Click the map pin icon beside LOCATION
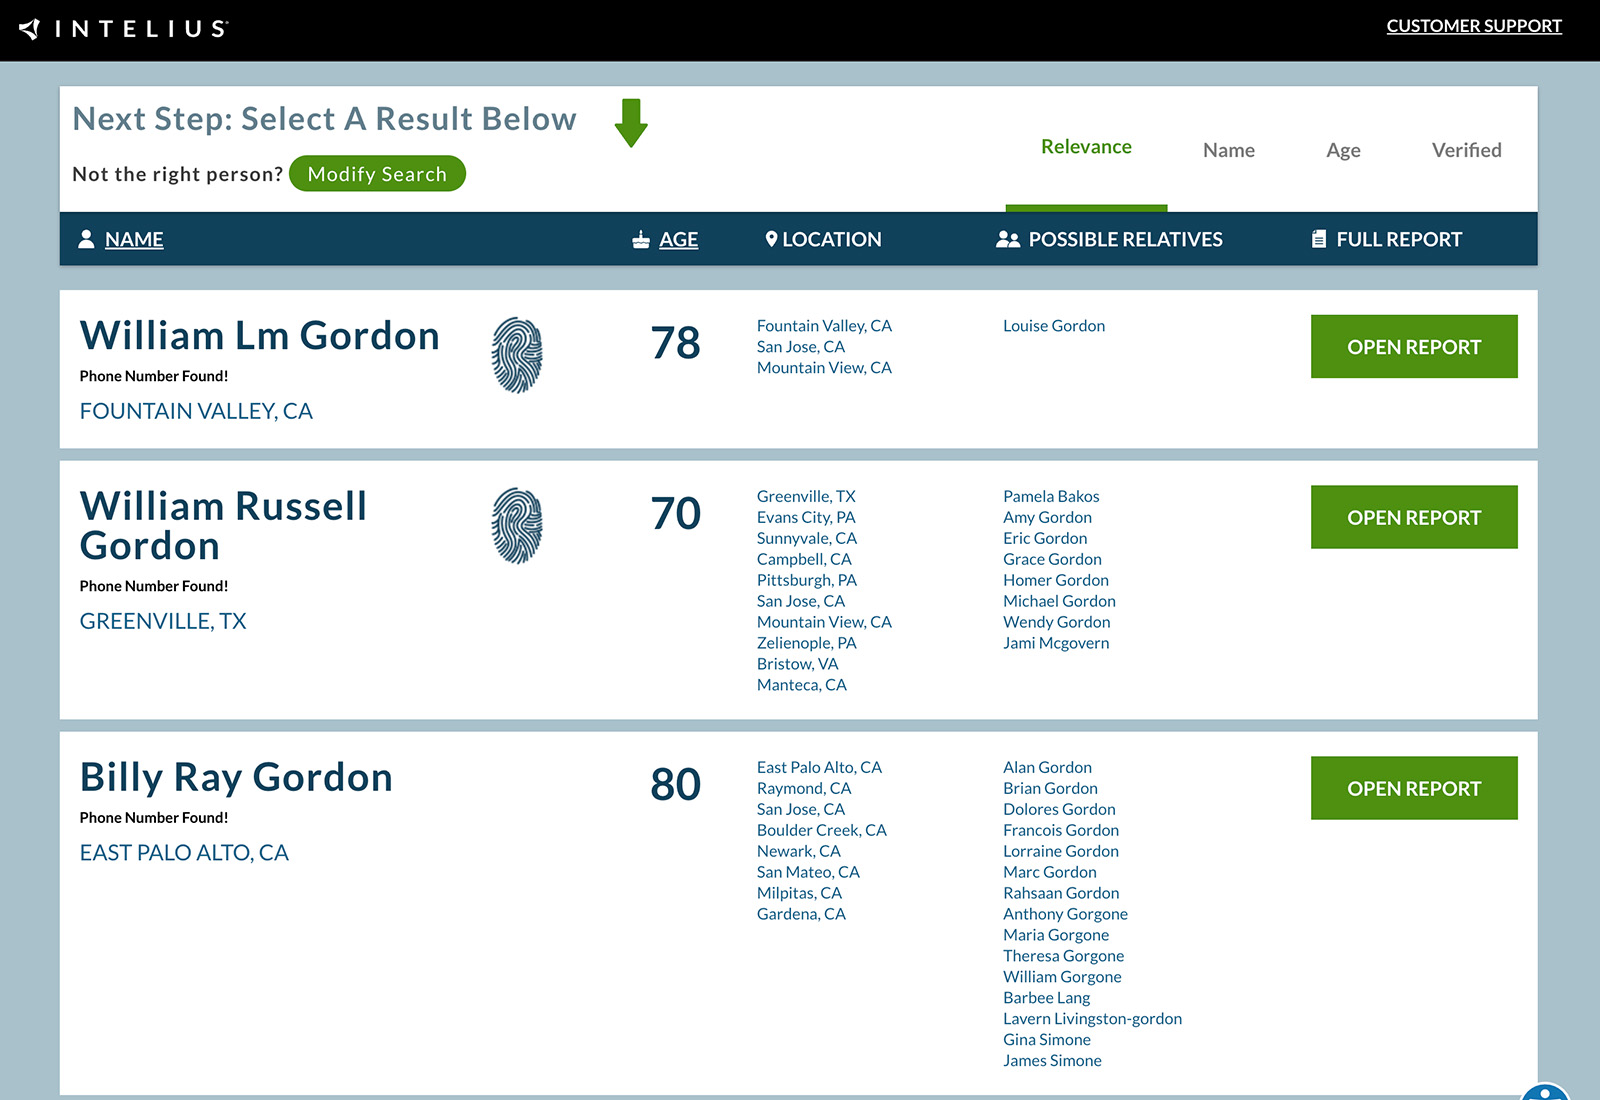Image resolution: width=1600 pixels, height=1100 pixels. [x=771, y=239]
